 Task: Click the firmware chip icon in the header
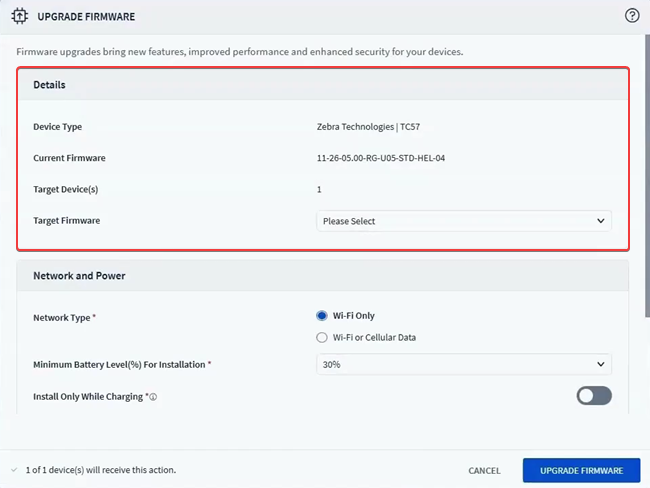pos(19,16)
